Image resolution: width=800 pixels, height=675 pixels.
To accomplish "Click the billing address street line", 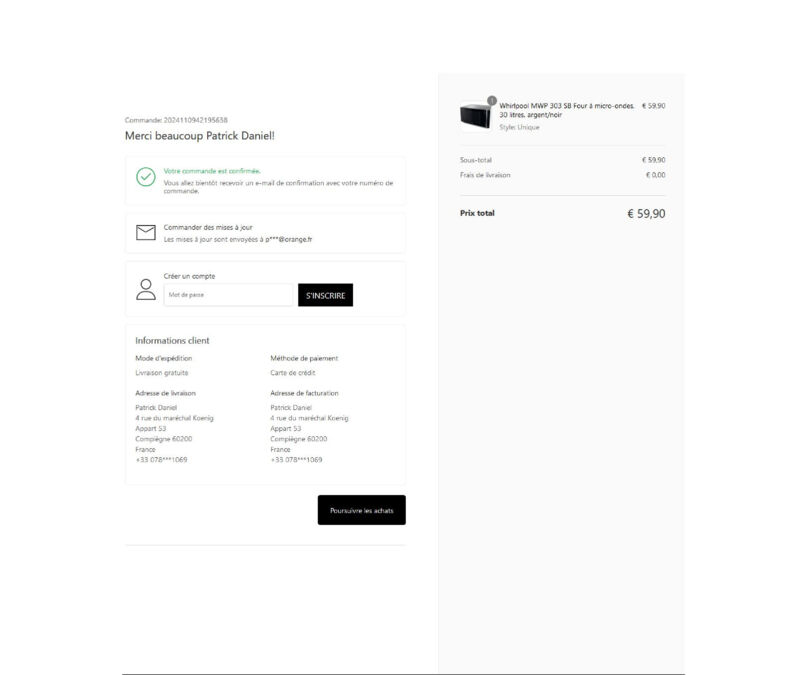I will tap(309, 418).
